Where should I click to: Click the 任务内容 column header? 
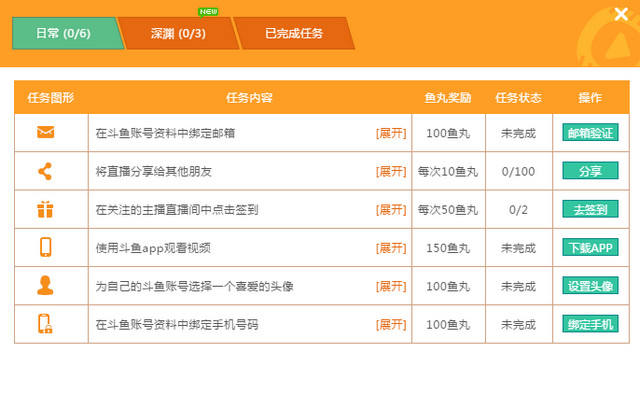pyautogui.click(x=249, y=98)
